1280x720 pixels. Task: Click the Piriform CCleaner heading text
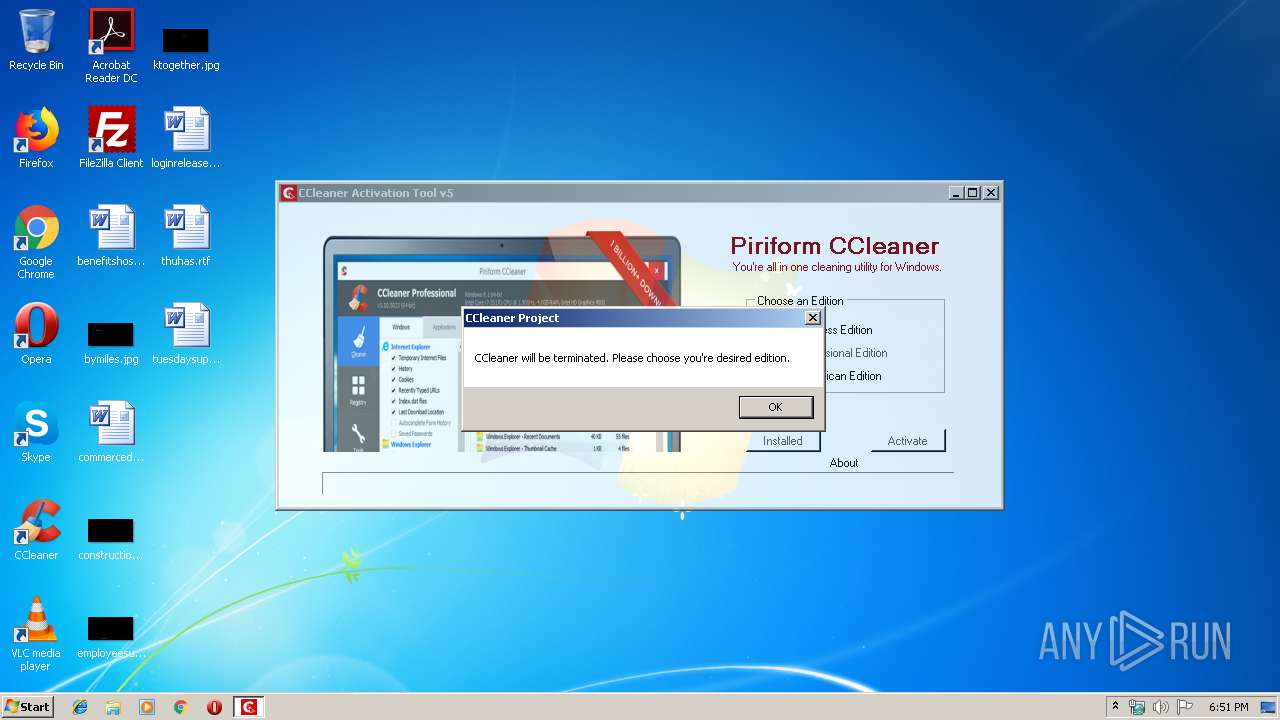pos(835,246)
